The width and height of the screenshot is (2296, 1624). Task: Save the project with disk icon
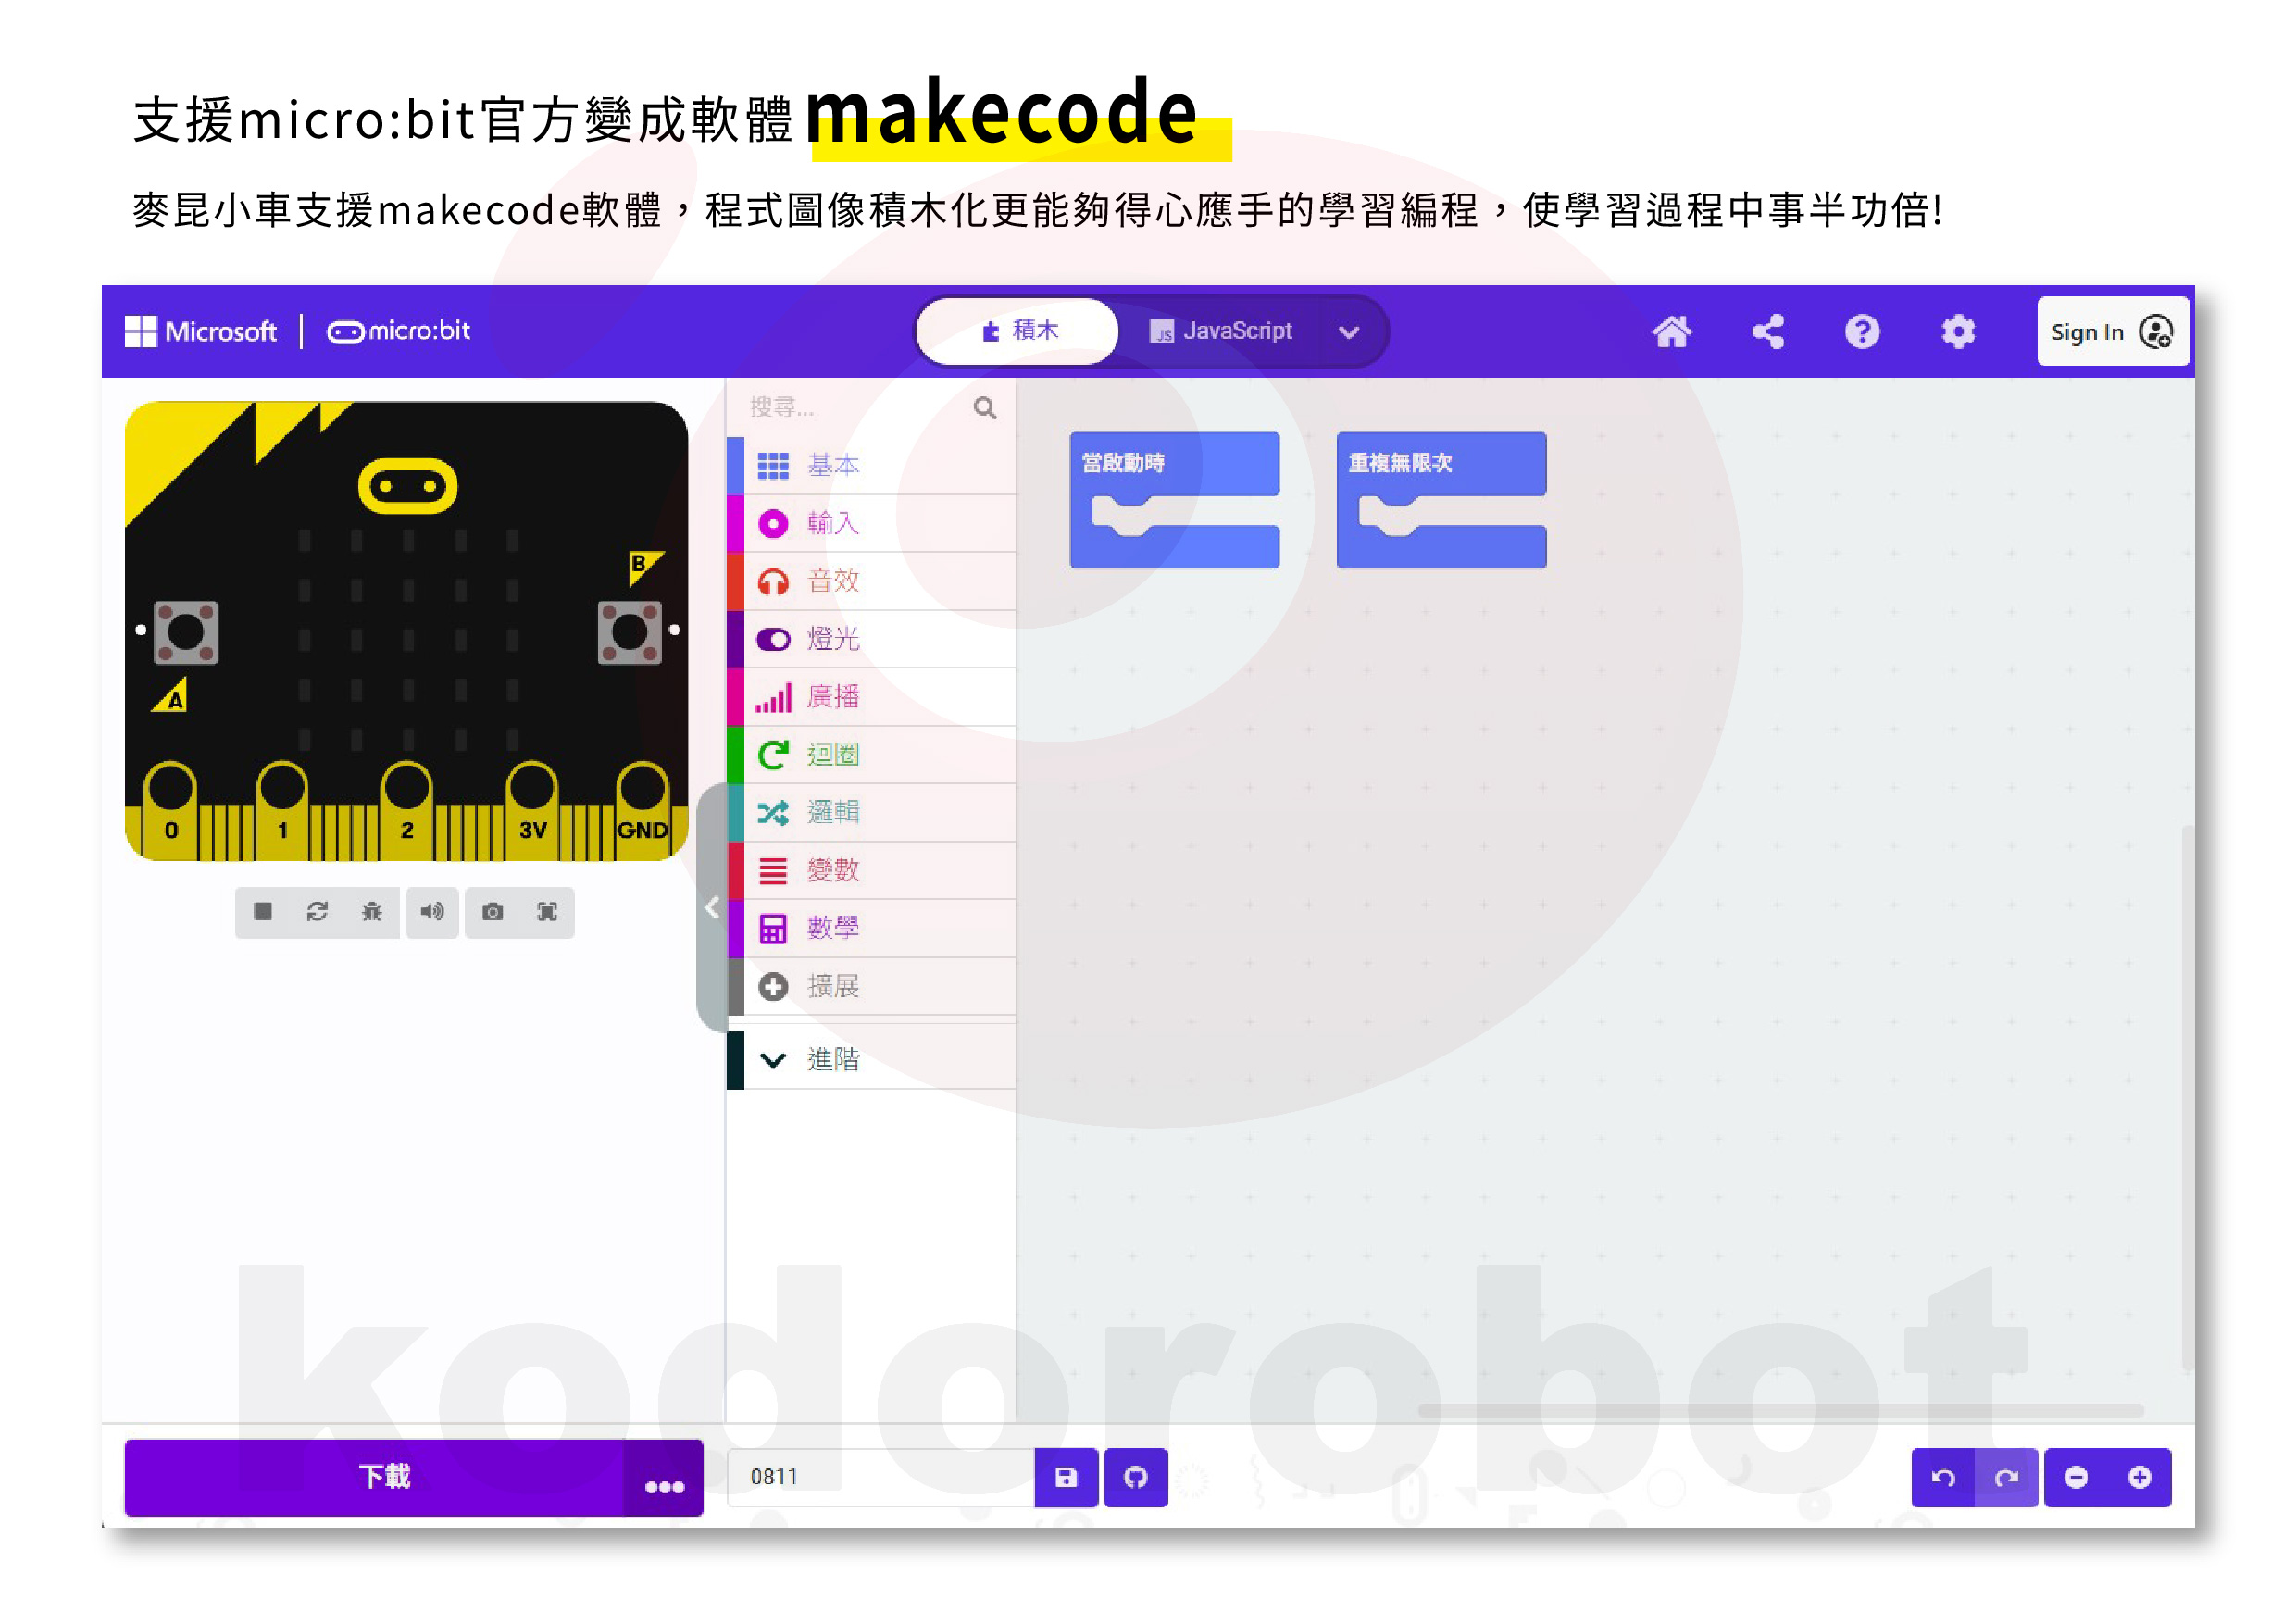click(x=1066, y=1476)
